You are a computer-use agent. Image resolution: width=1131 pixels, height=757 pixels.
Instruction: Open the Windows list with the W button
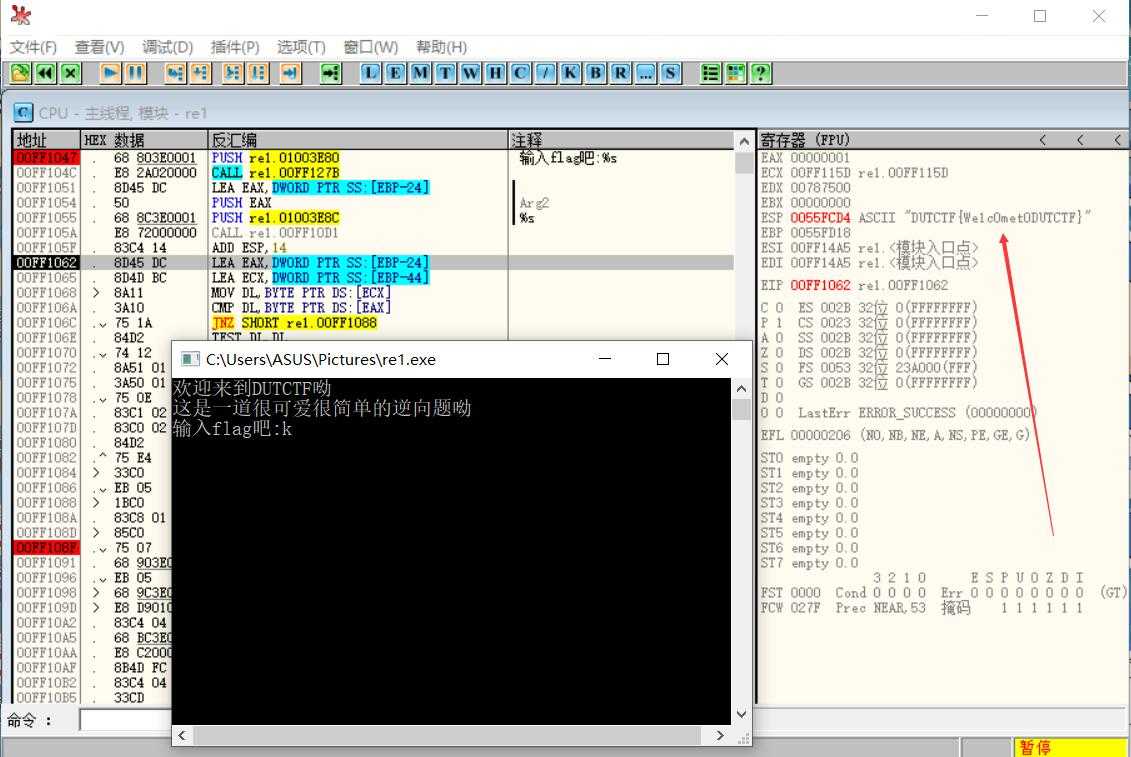coord(470,73)
